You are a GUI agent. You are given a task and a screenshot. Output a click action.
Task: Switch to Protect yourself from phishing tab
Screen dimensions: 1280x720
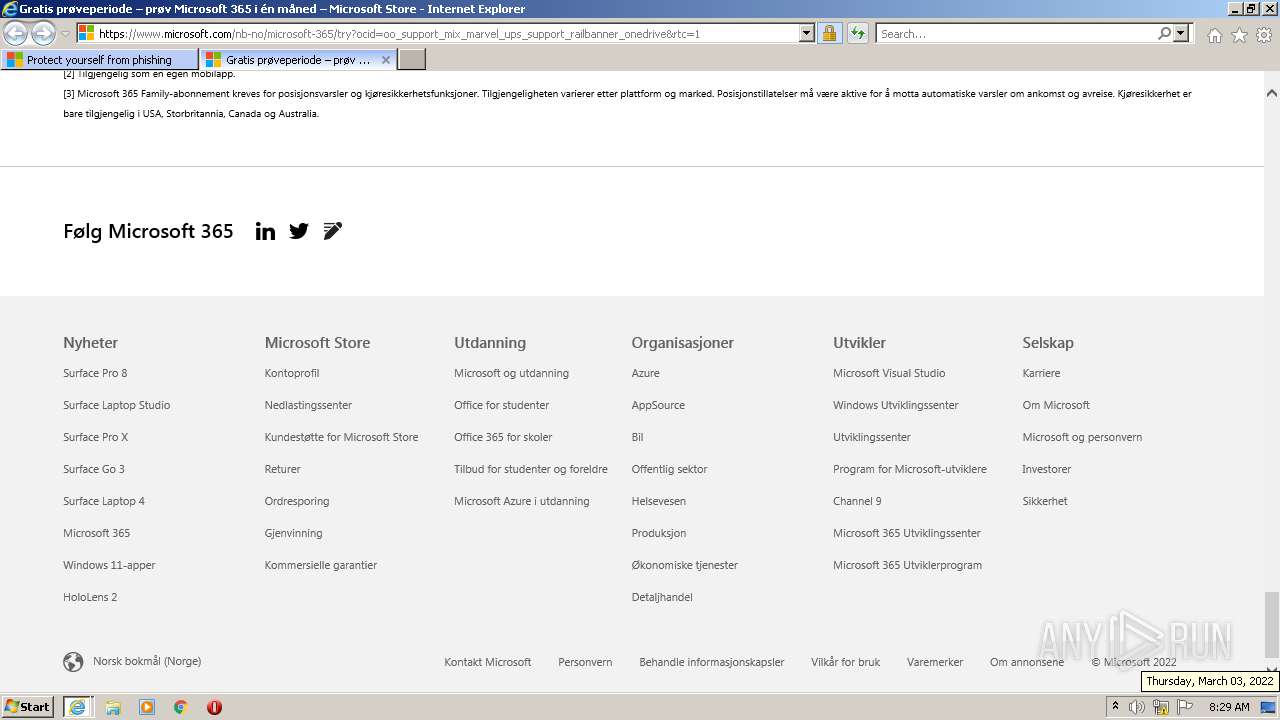click(x=99, y=60)
